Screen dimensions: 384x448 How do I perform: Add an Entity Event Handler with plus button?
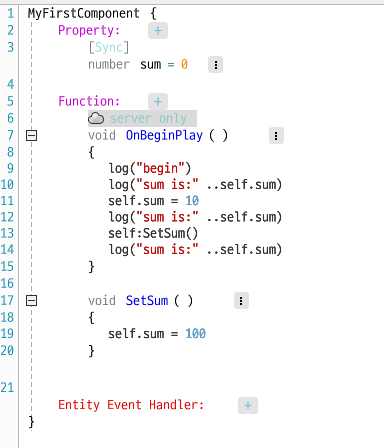[248, 405]
